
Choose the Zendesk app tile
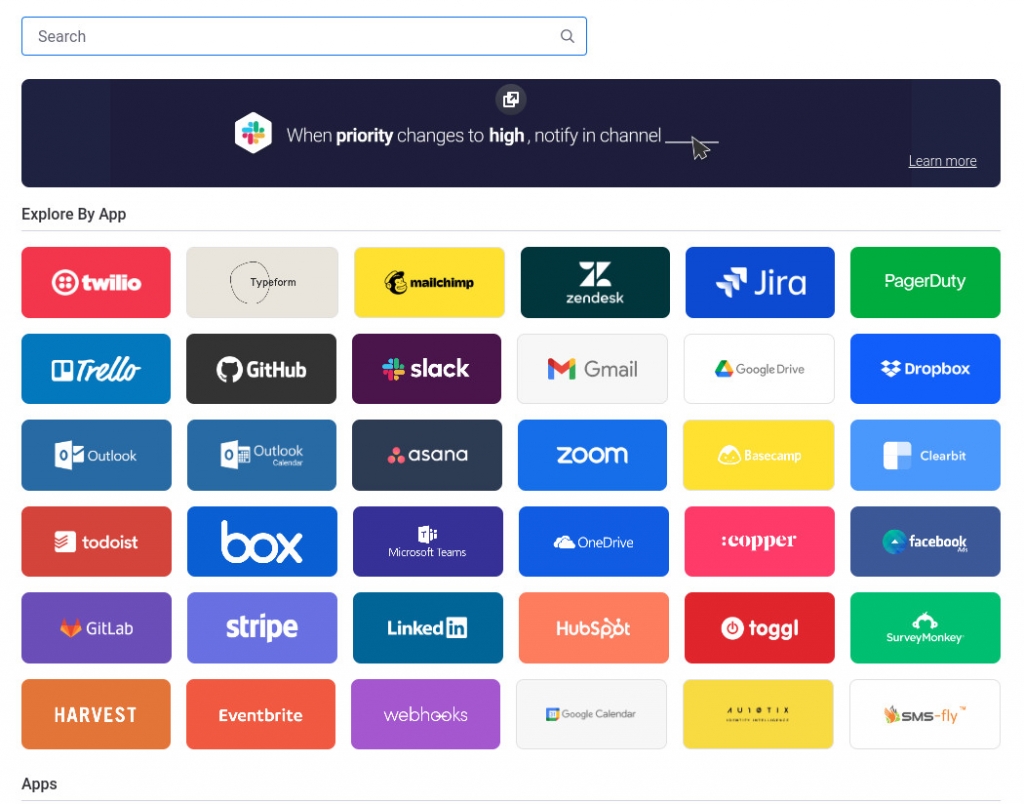(595, 282)
